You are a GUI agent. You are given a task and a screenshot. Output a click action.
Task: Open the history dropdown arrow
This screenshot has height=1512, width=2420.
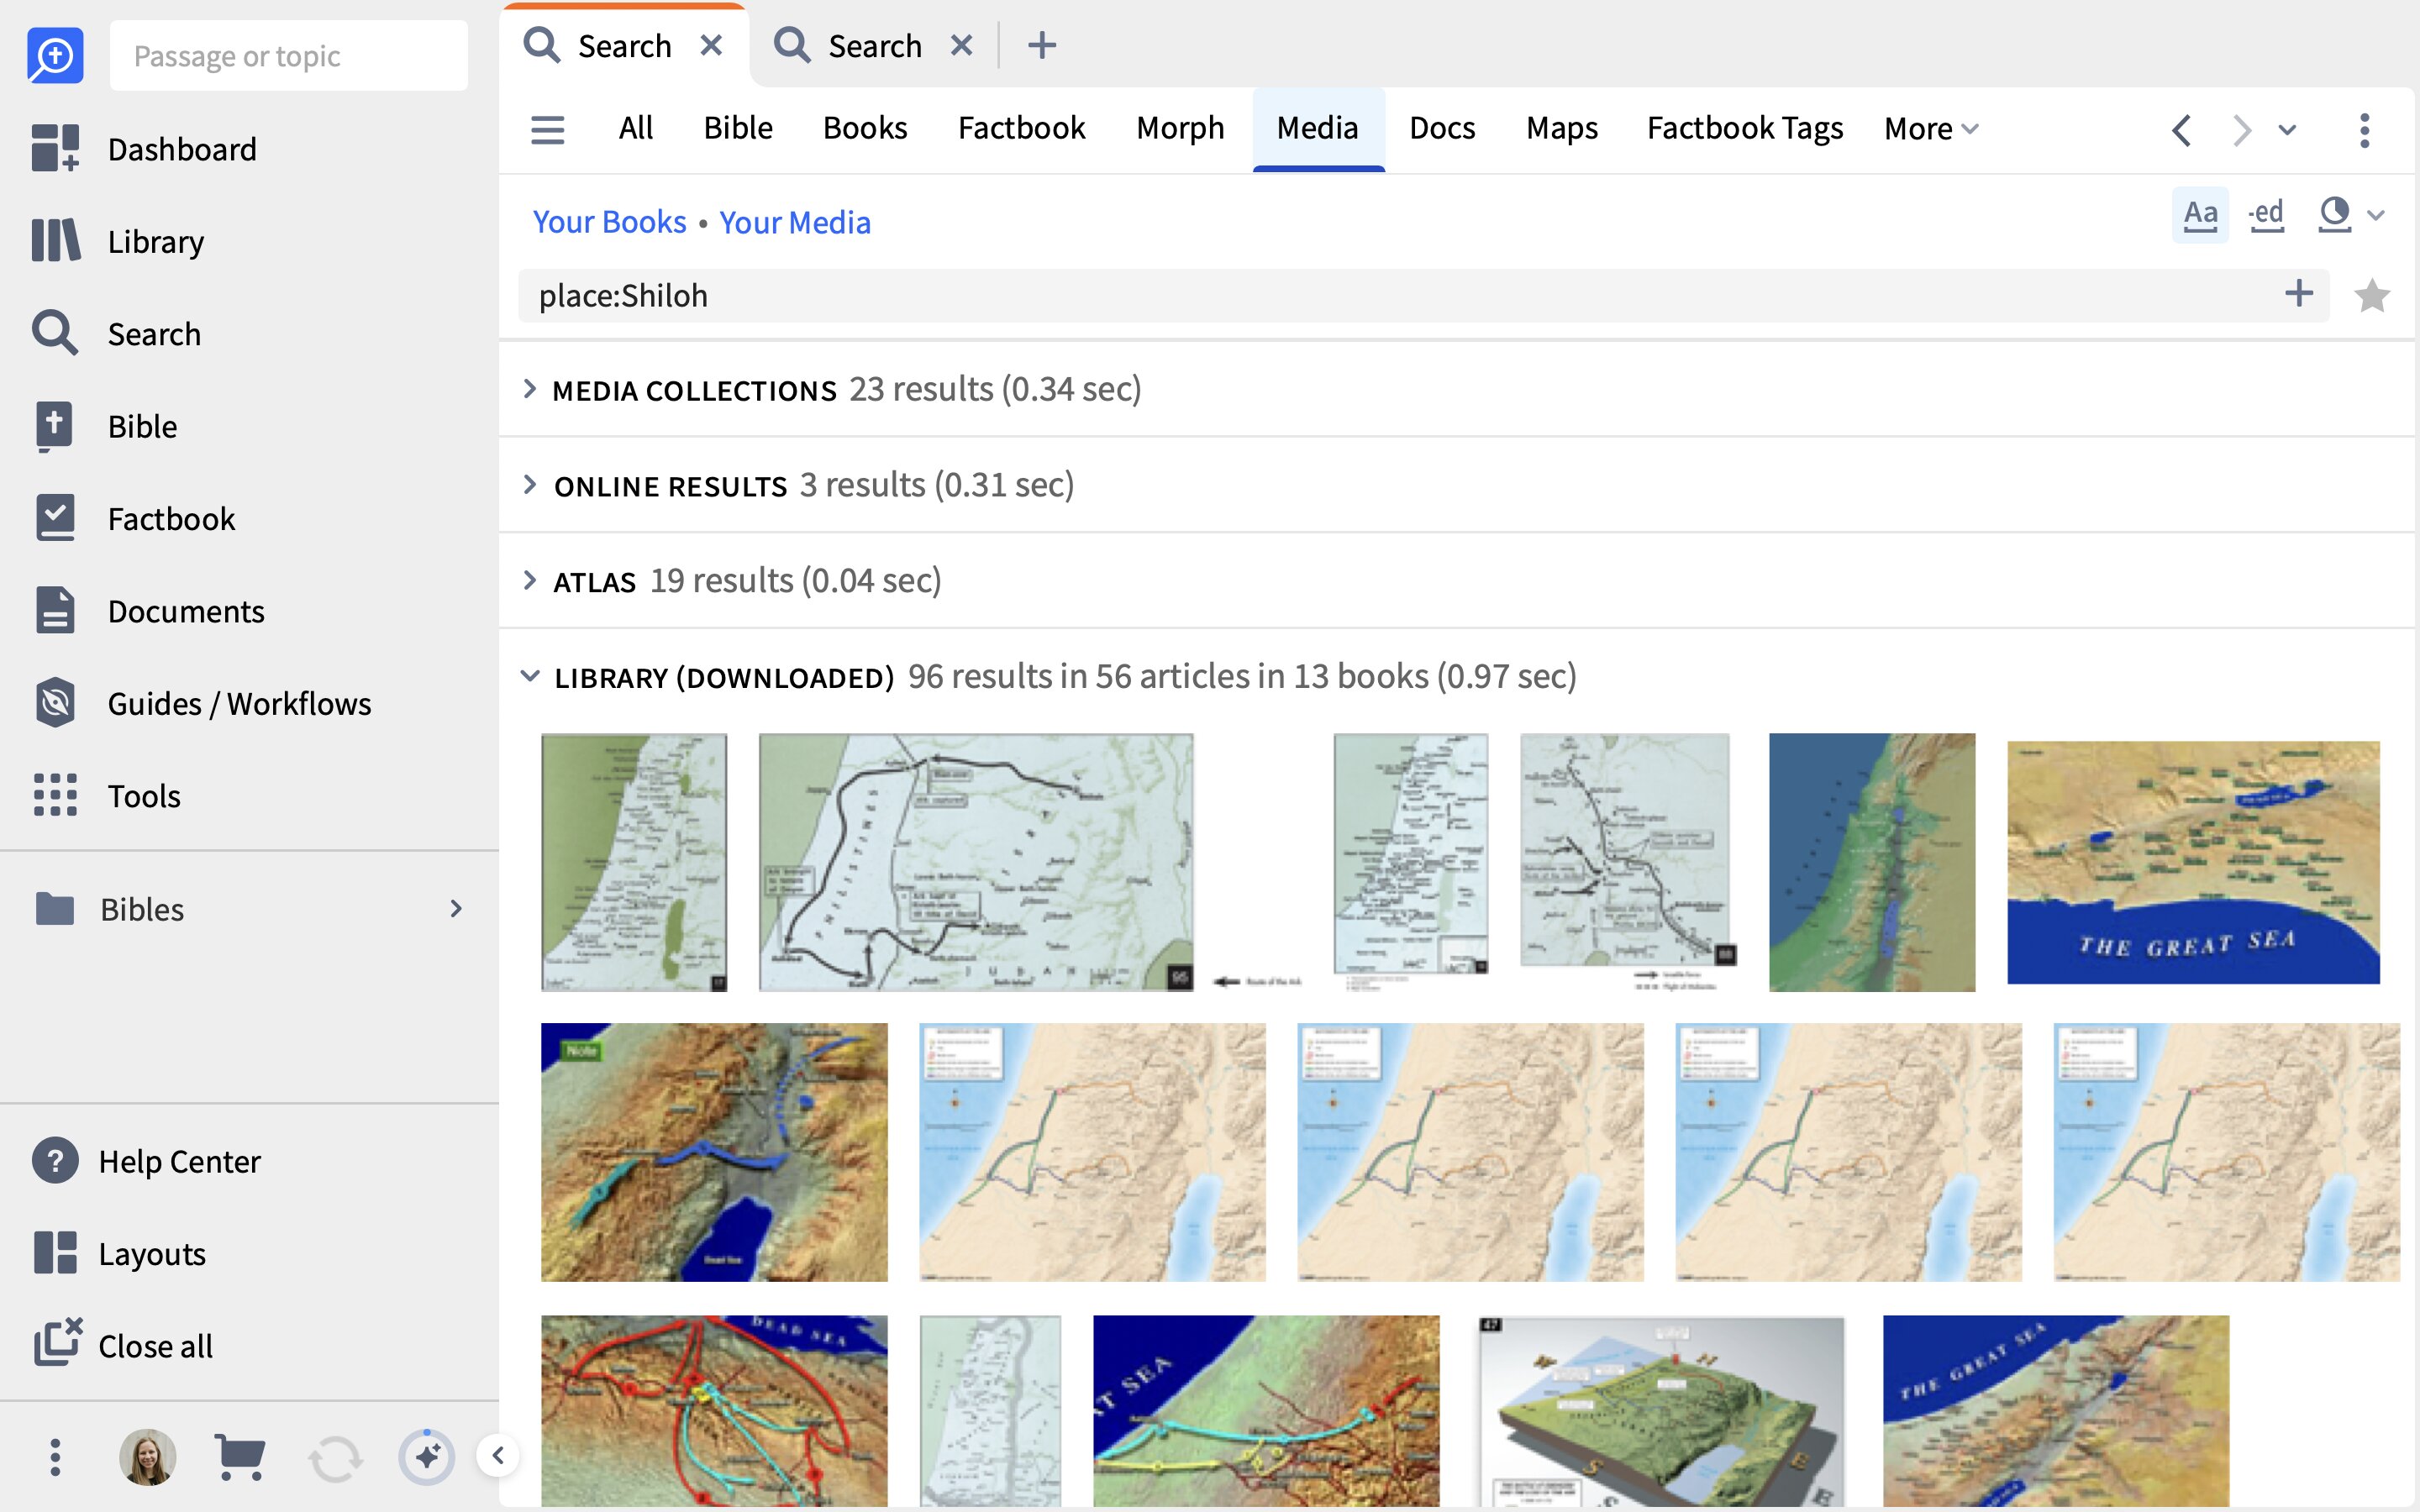2287,130
